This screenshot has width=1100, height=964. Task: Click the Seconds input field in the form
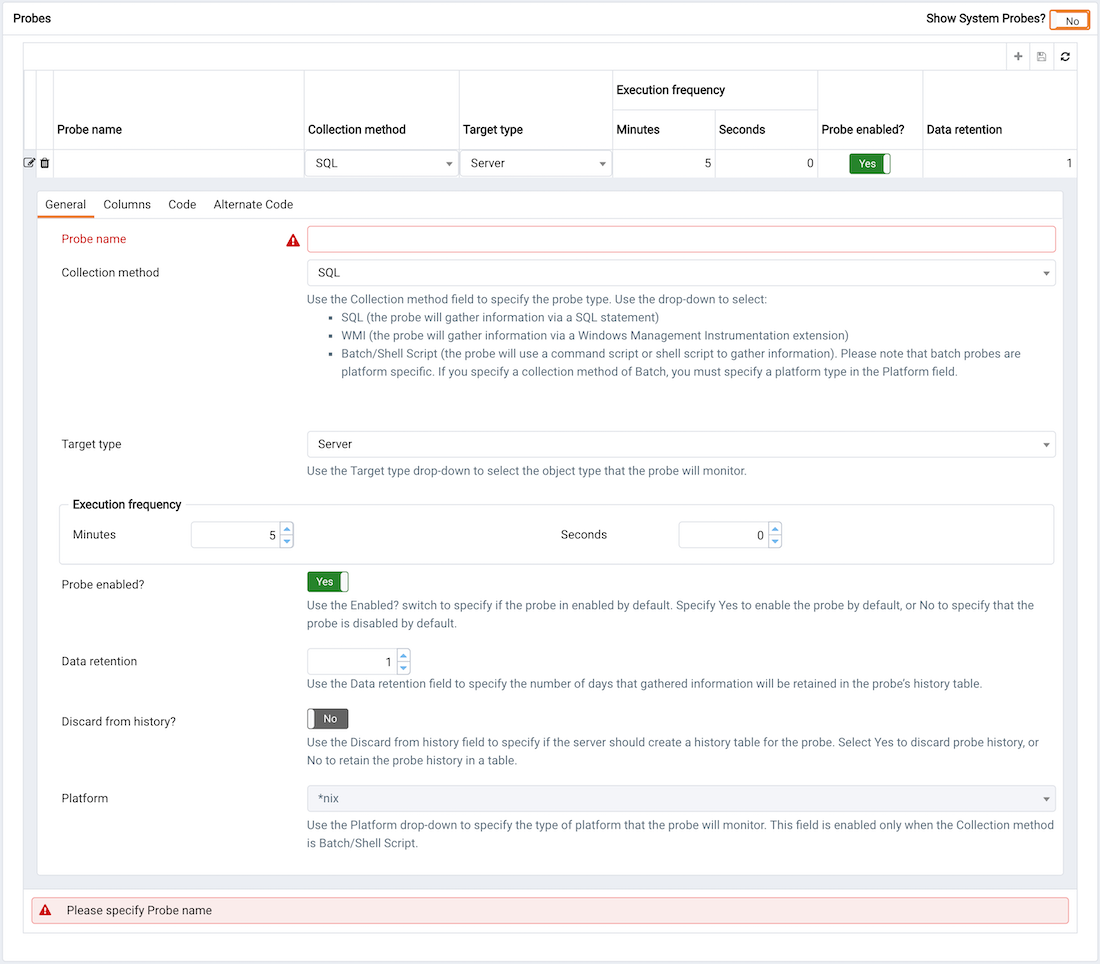pos(724,535)
